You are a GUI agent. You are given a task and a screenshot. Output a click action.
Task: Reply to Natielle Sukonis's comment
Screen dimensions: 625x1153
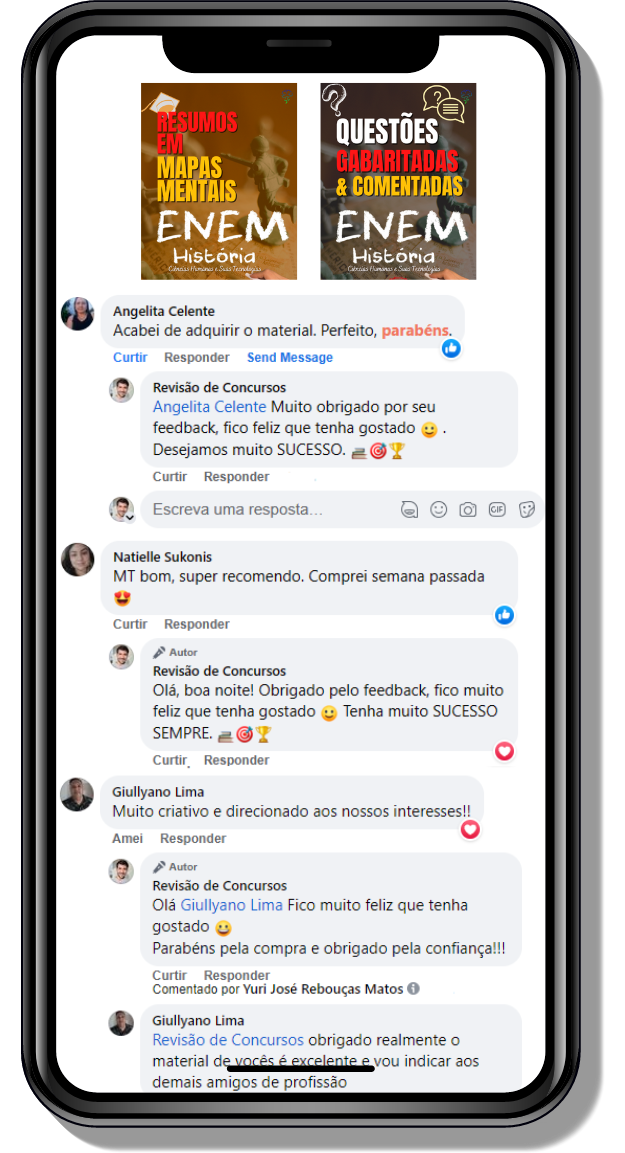click(x=196, y=624)
